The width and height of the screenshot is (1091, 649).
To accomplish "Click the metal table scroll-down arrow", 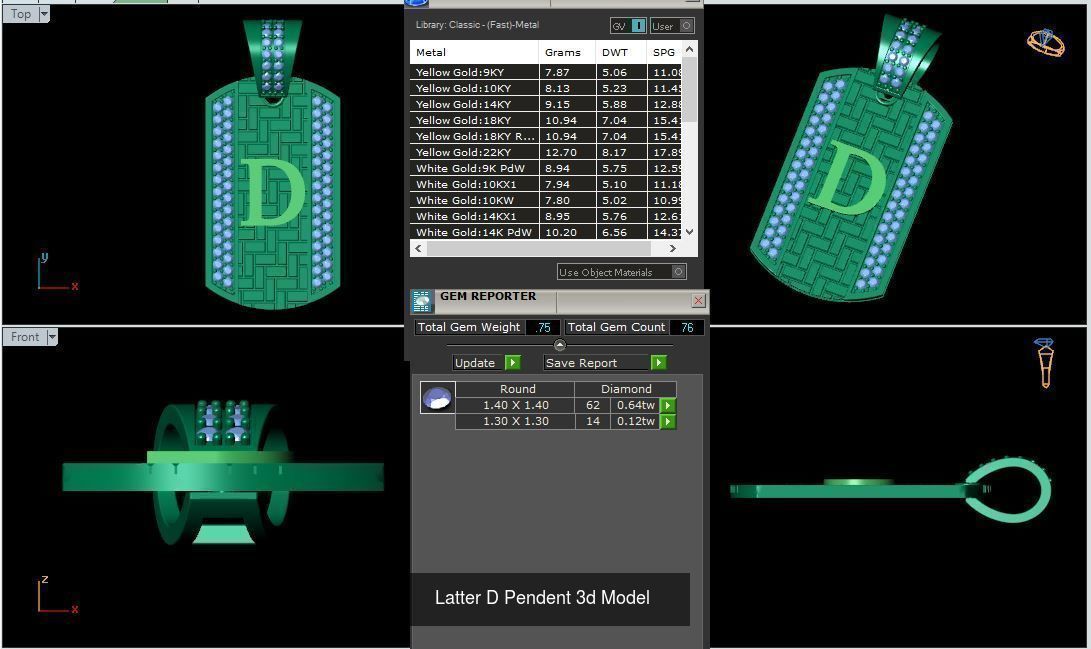I will (x=690, y=232).
